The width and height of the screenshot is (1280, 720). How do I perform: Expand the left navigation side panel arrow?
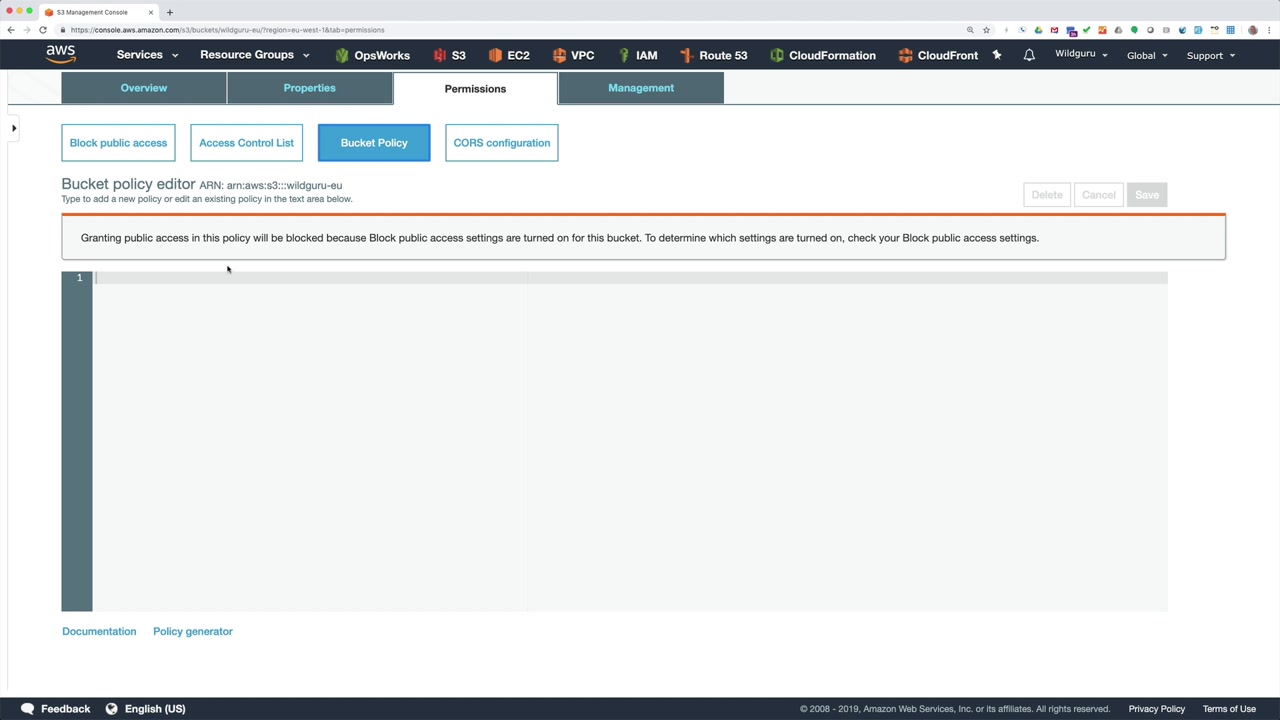(x=14, y=128)
